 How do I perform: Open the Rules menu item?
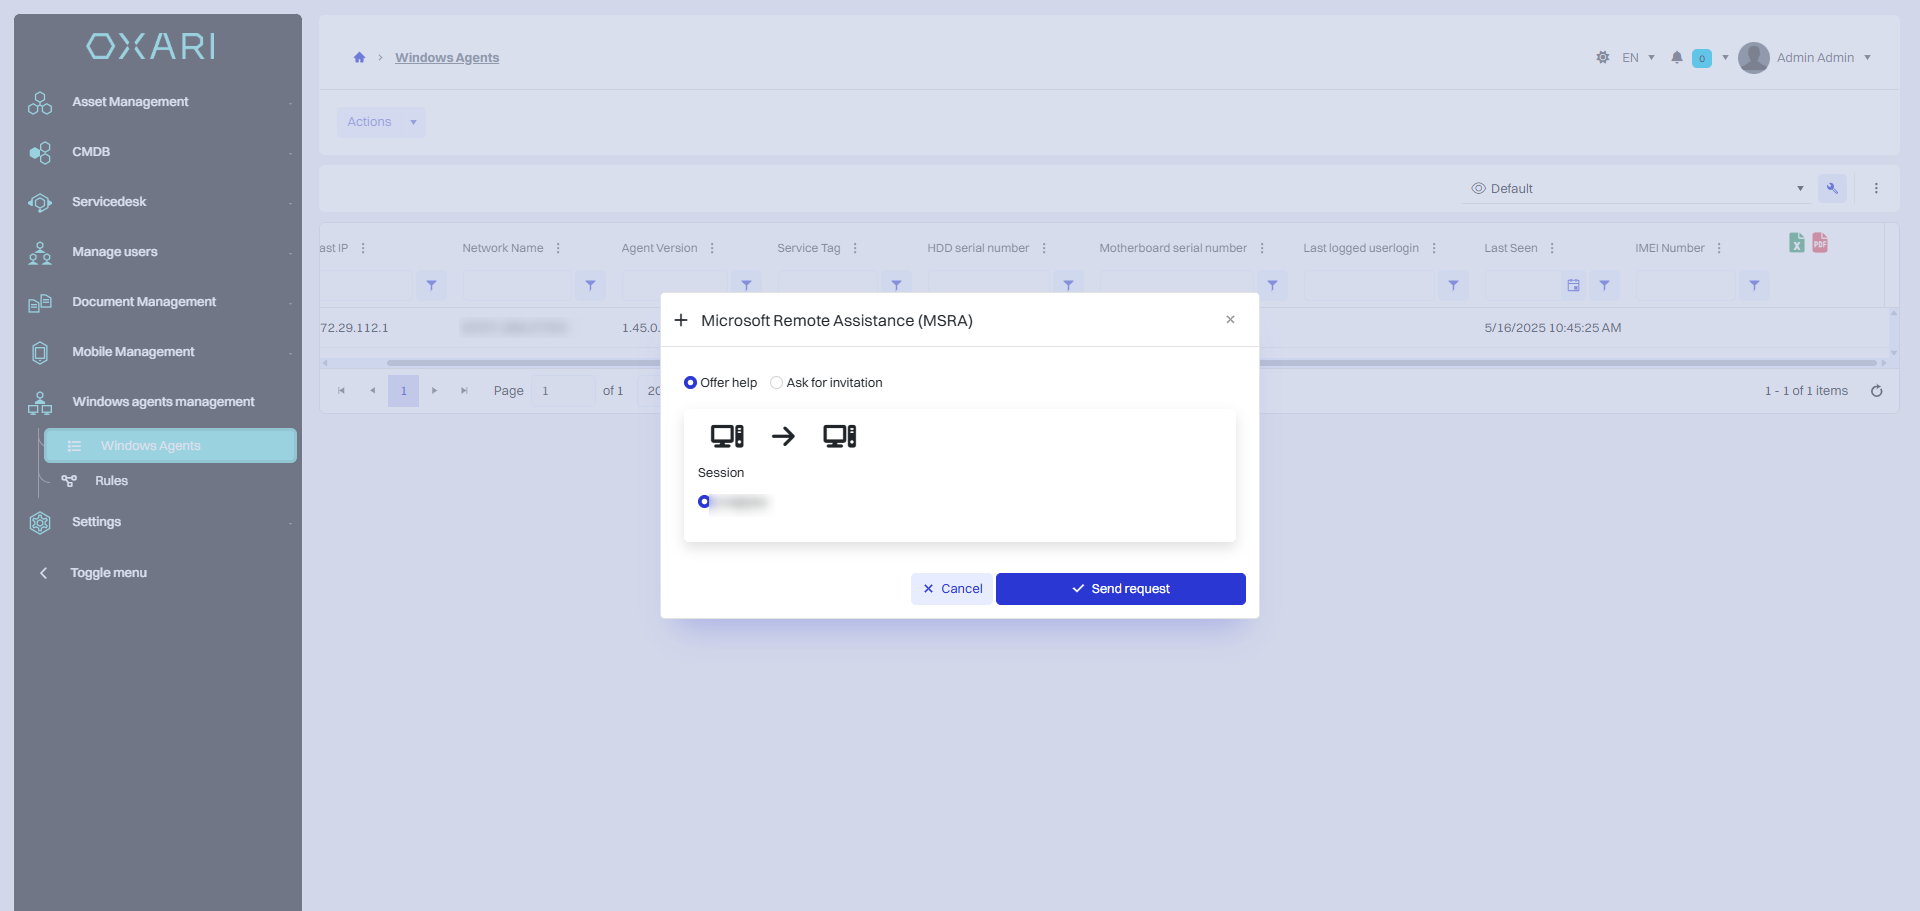[x=111, y=481]
